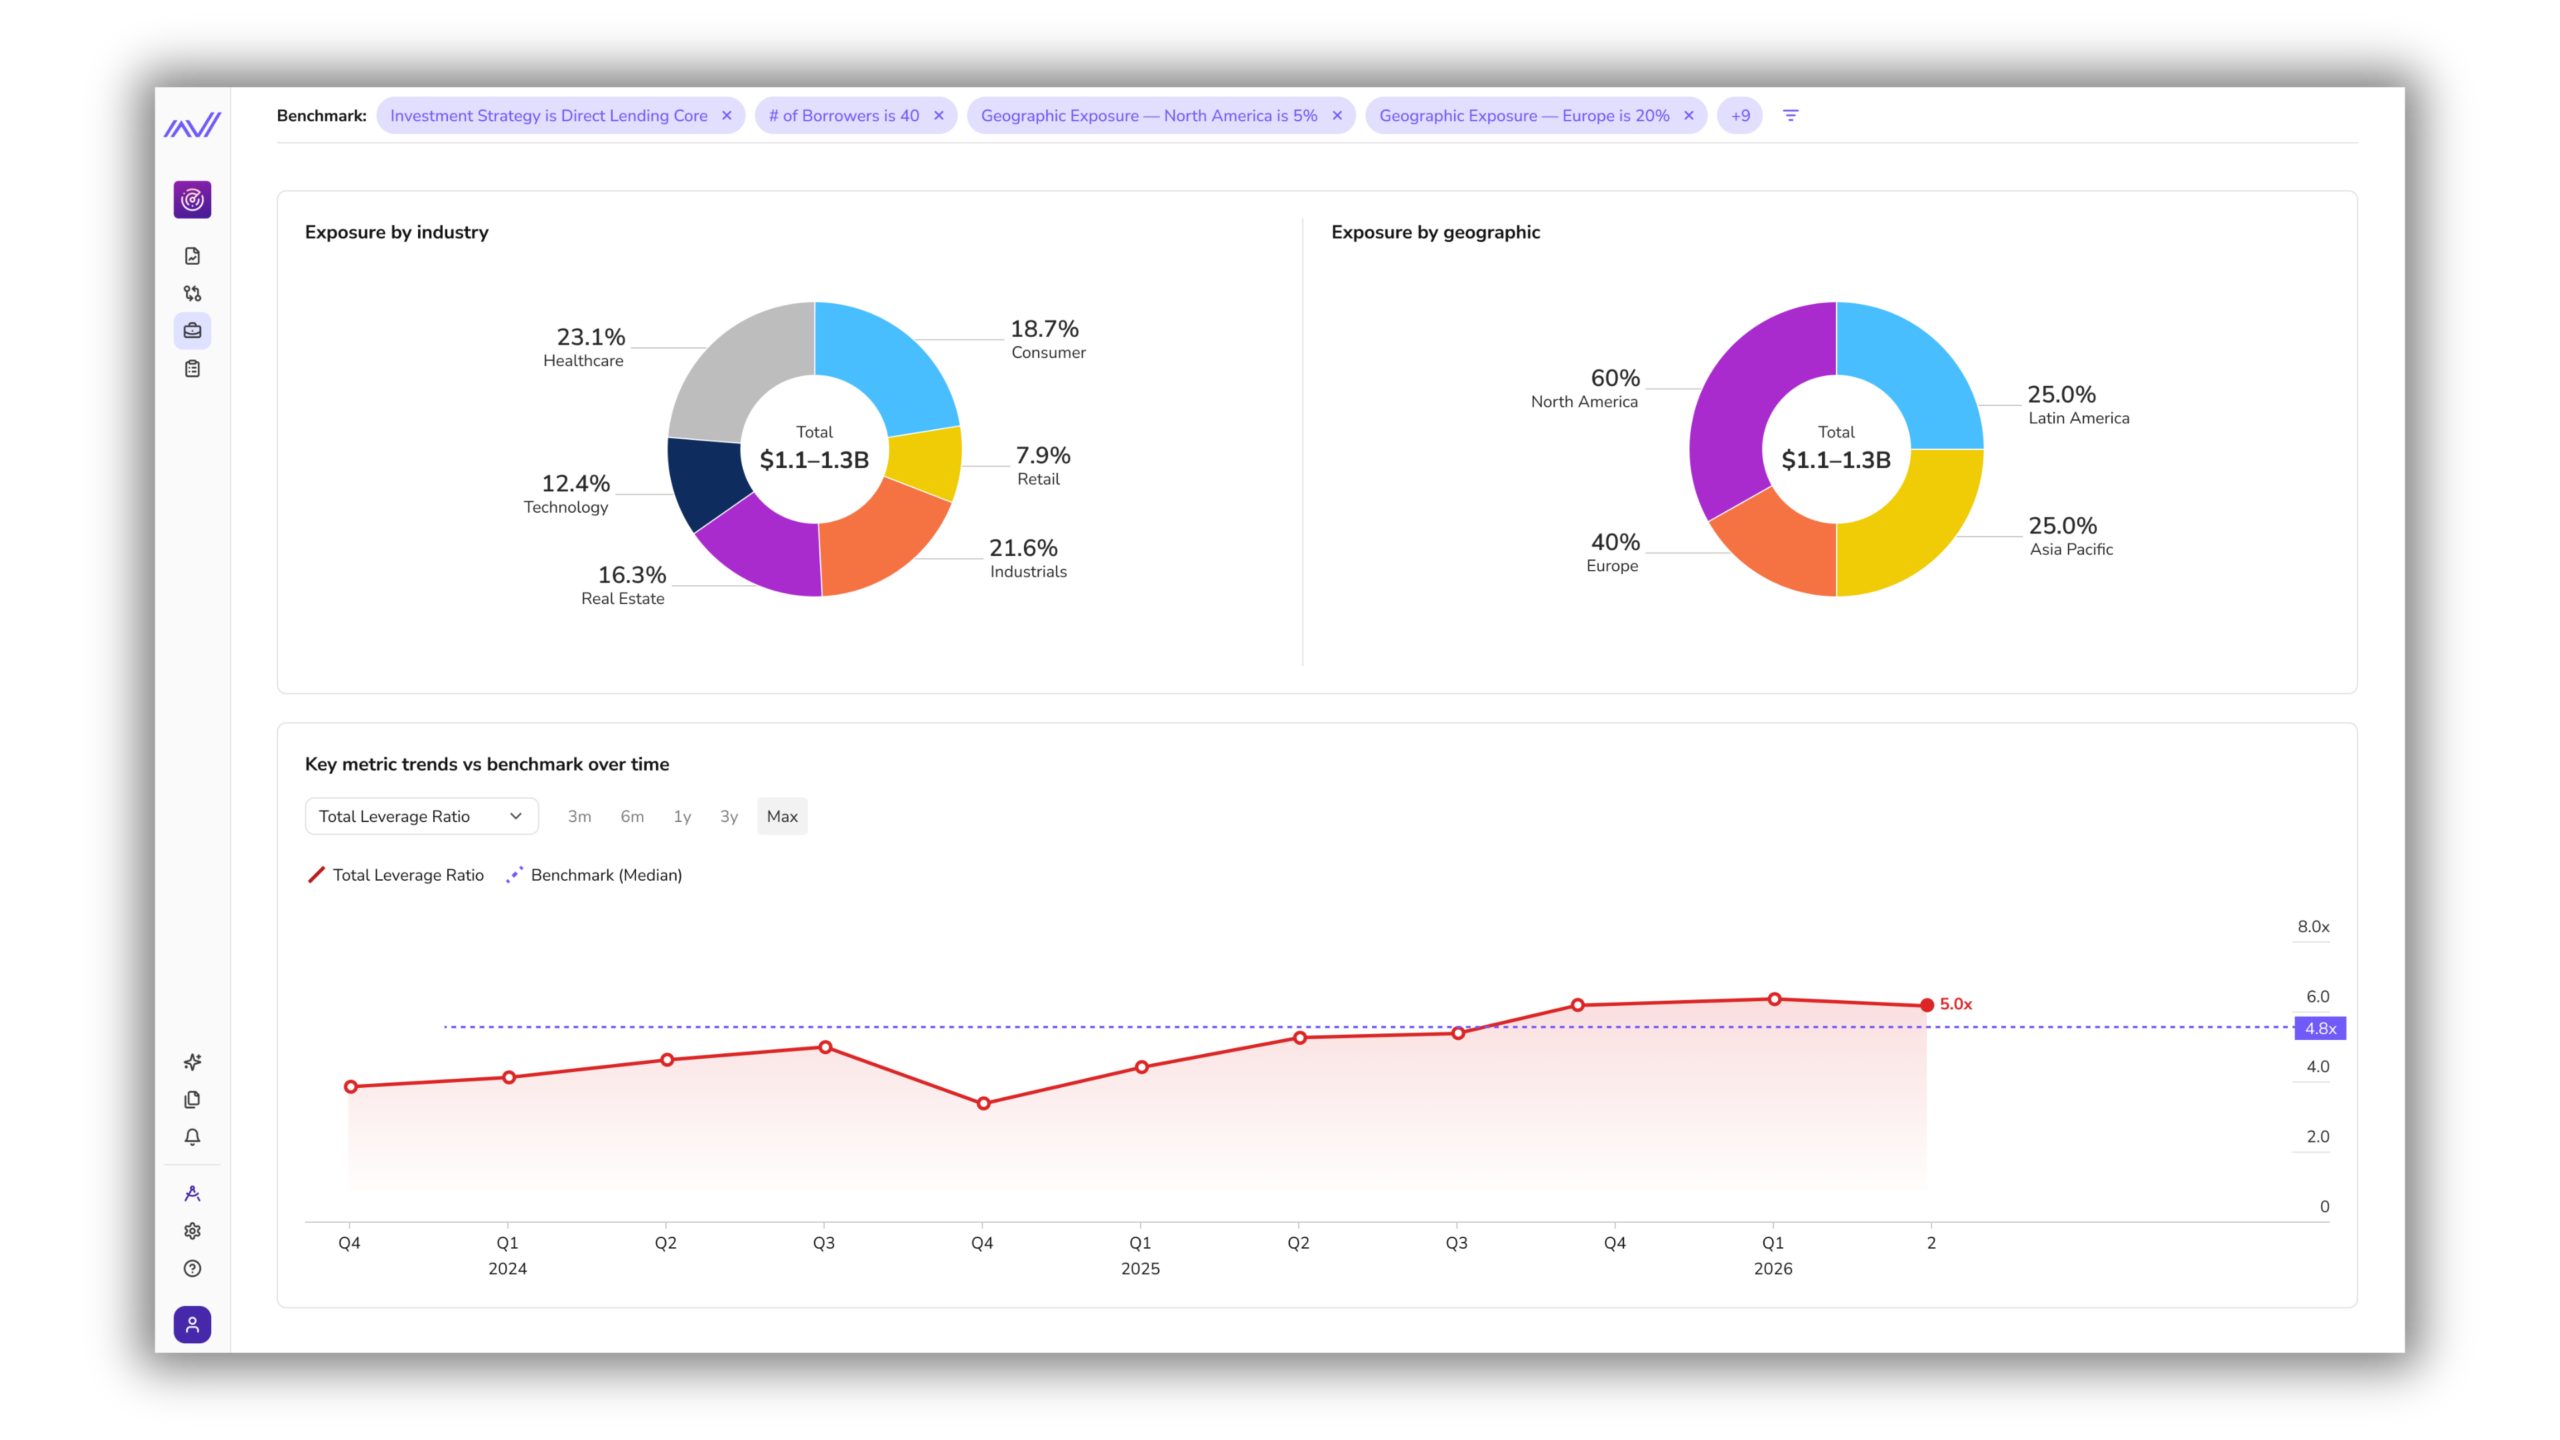The width and height of the screenshot is (2560, 1440).
Task: Click the 5.0x latest data point
Action: 1926,1005
